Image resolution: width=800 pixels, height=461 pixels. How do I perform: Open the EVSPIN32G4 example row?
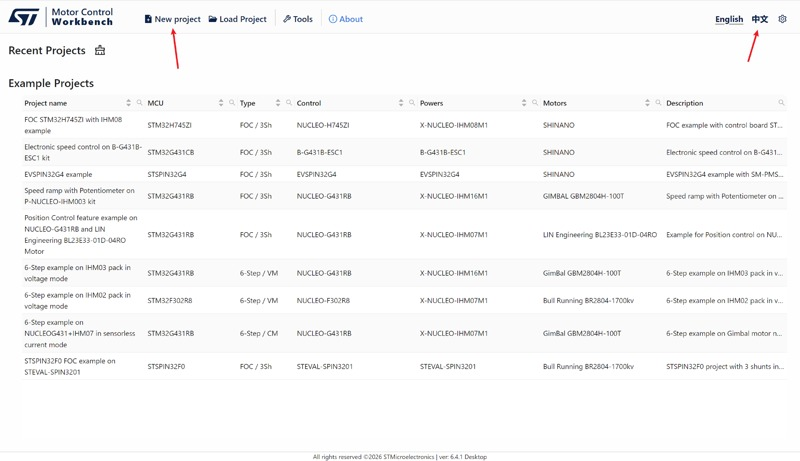tap(404, 174)
